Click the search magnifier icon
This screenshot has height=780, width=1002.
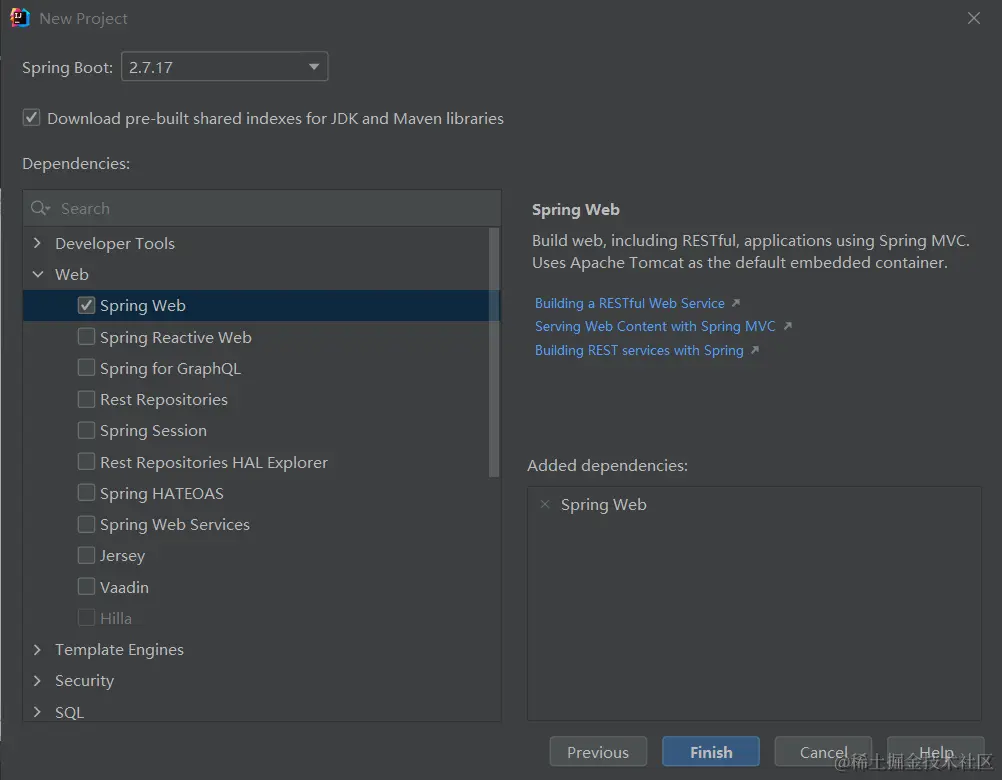point(40,208)
